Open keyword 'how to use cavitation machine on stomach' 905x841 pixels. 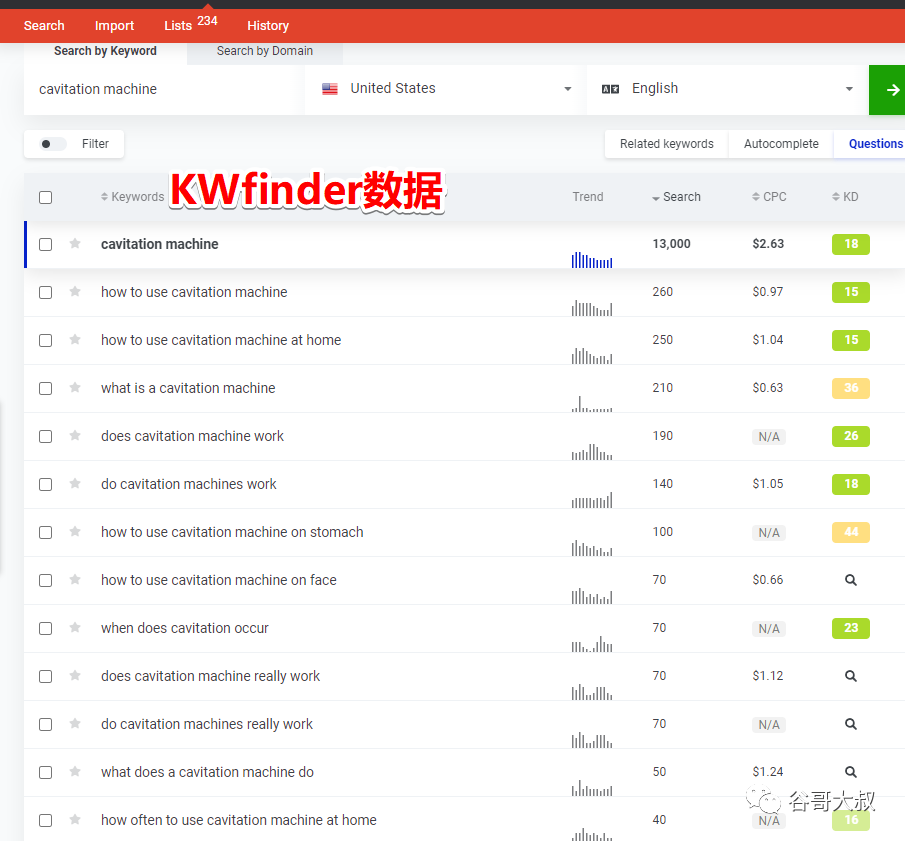[232, 532]
